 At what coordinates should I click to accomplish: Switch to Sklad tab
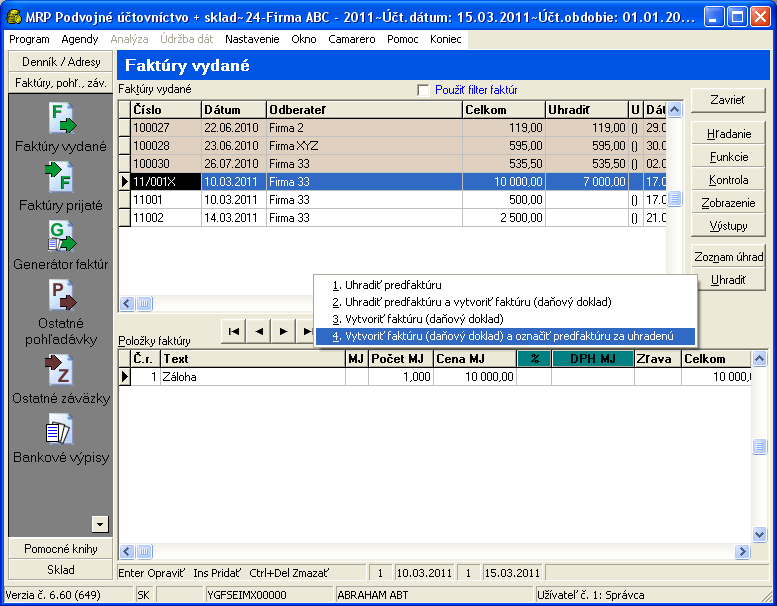click(61, 570)
